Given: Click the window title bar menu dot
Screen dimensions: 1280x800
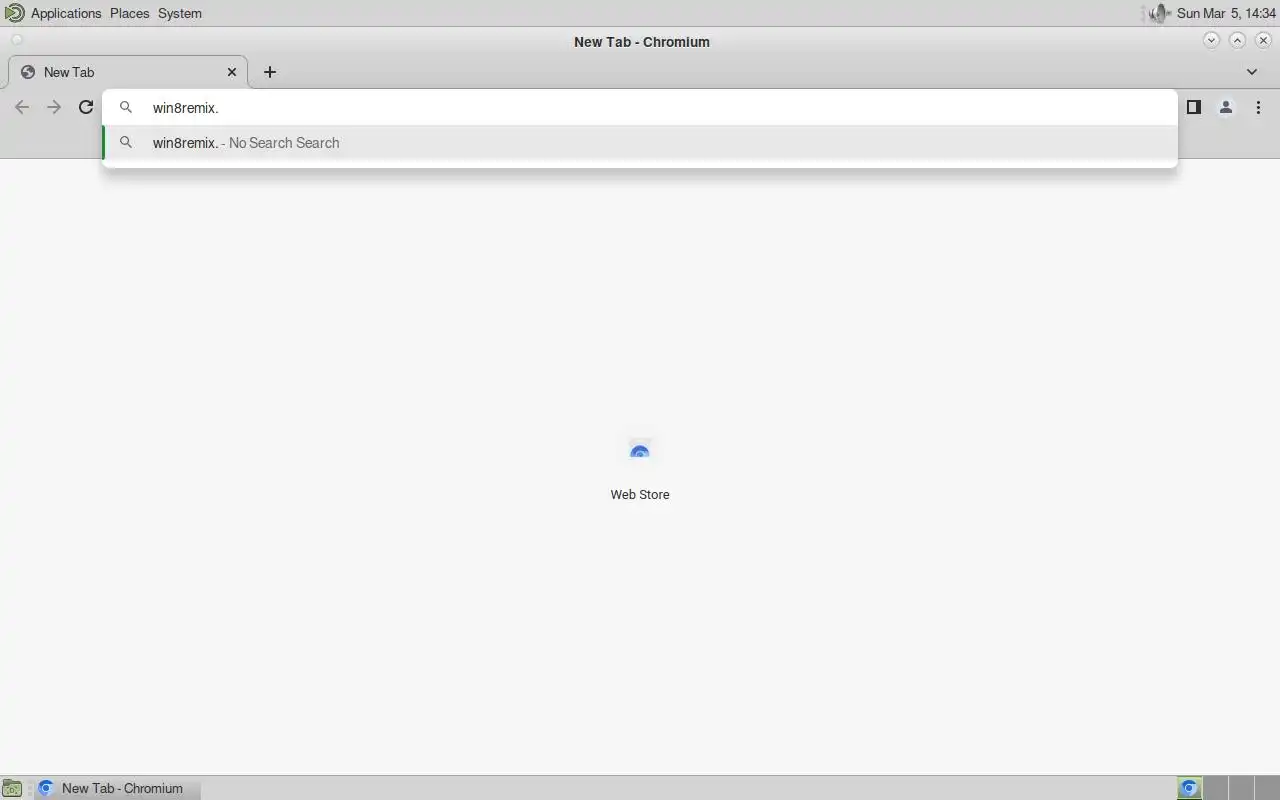Looking at the screenshot, I should (16, 40).
